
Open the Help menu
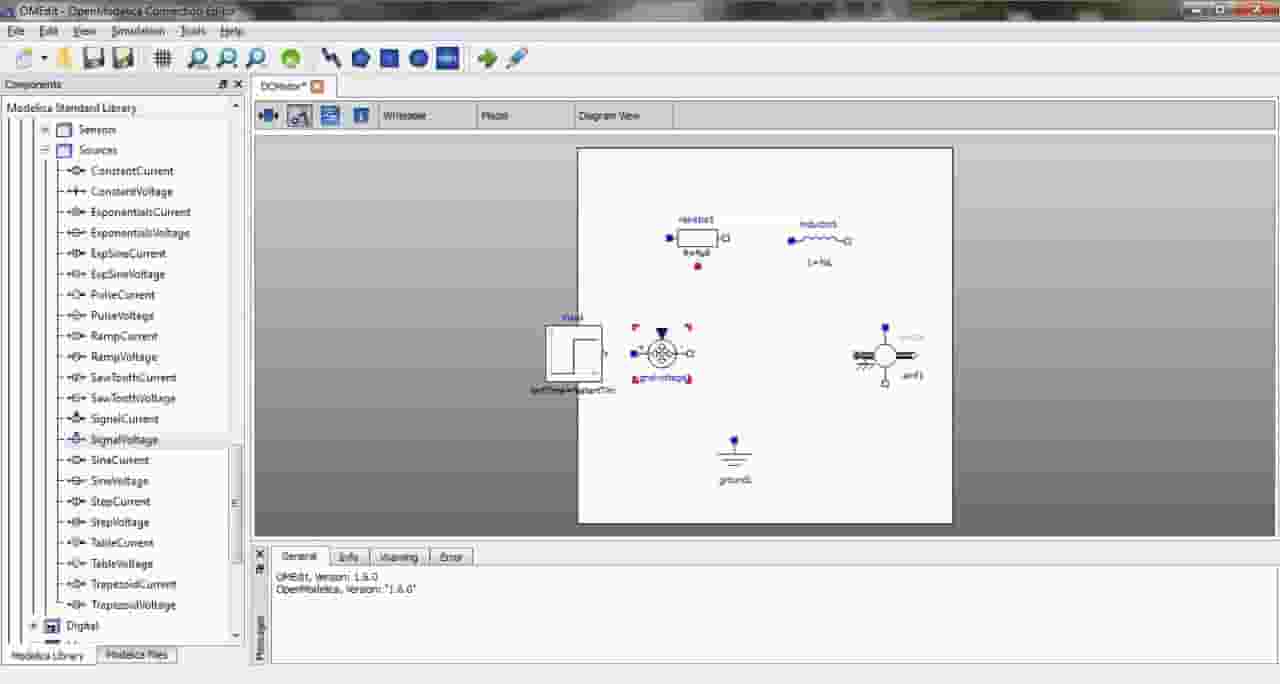(x=231, y=31)
